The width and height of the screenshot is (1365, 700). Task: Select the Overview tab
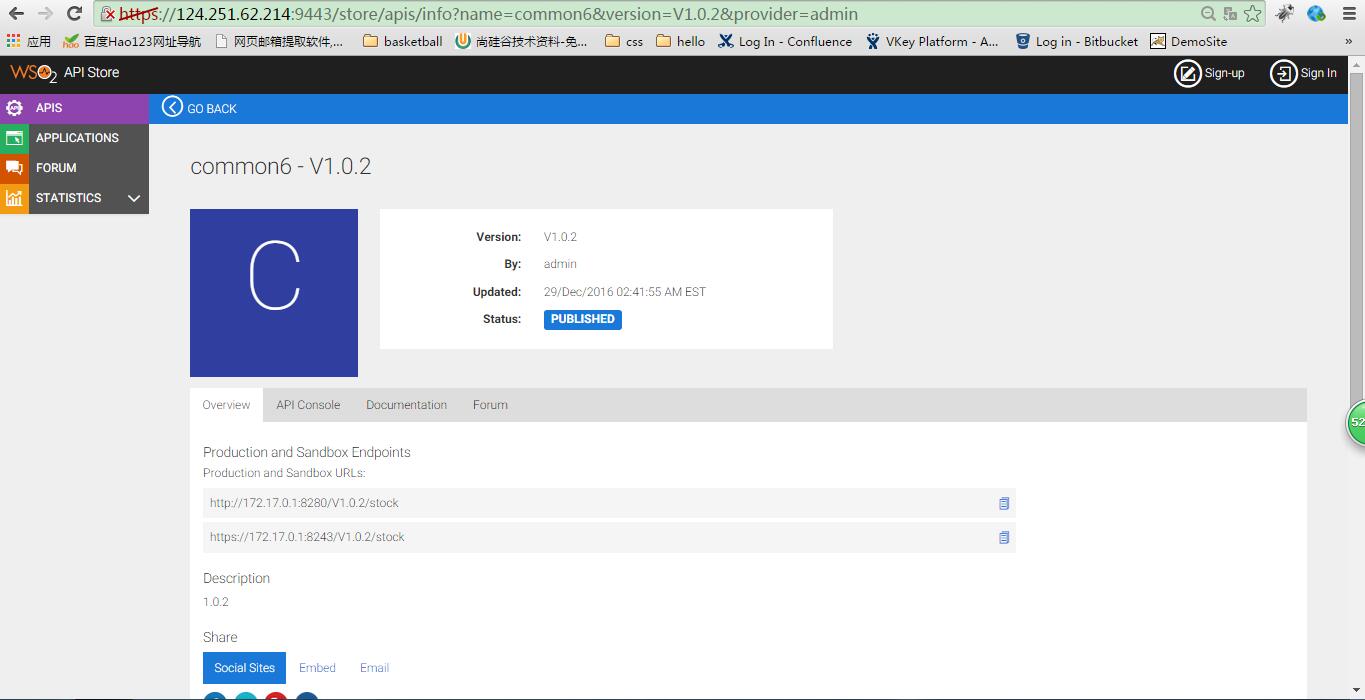pyautogui.click(x=226, y=405)
